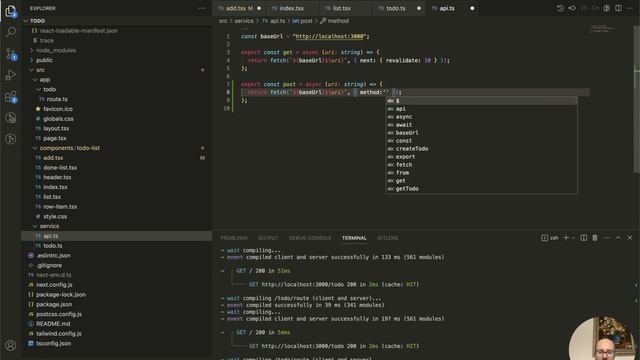The width and height of the screenshot is (640, 360).
Task: Open the timeline history icon in editor toolbar
Action: 560,8
